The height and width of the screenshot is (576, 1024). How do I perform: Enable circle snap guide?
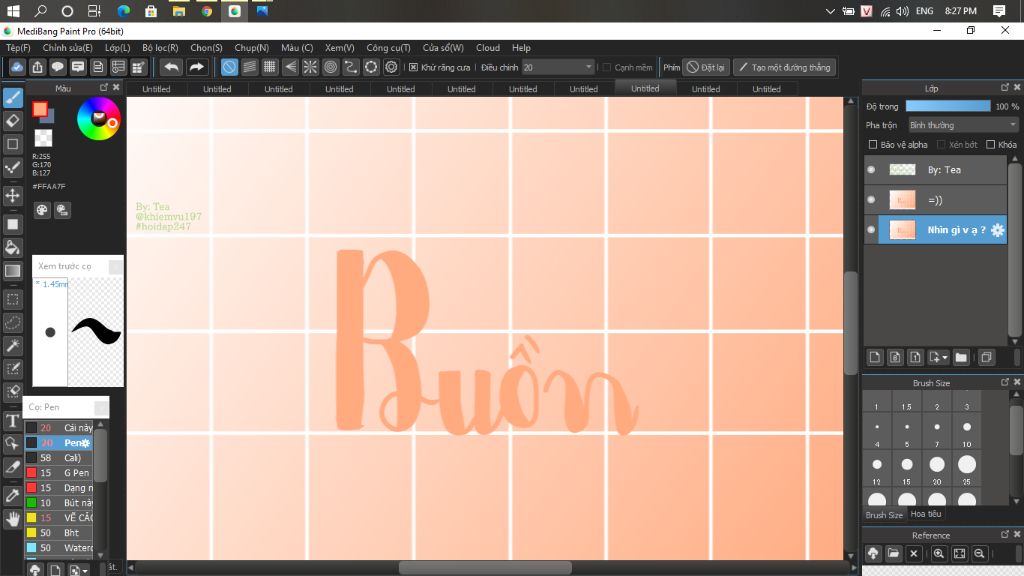coord(330,67)
